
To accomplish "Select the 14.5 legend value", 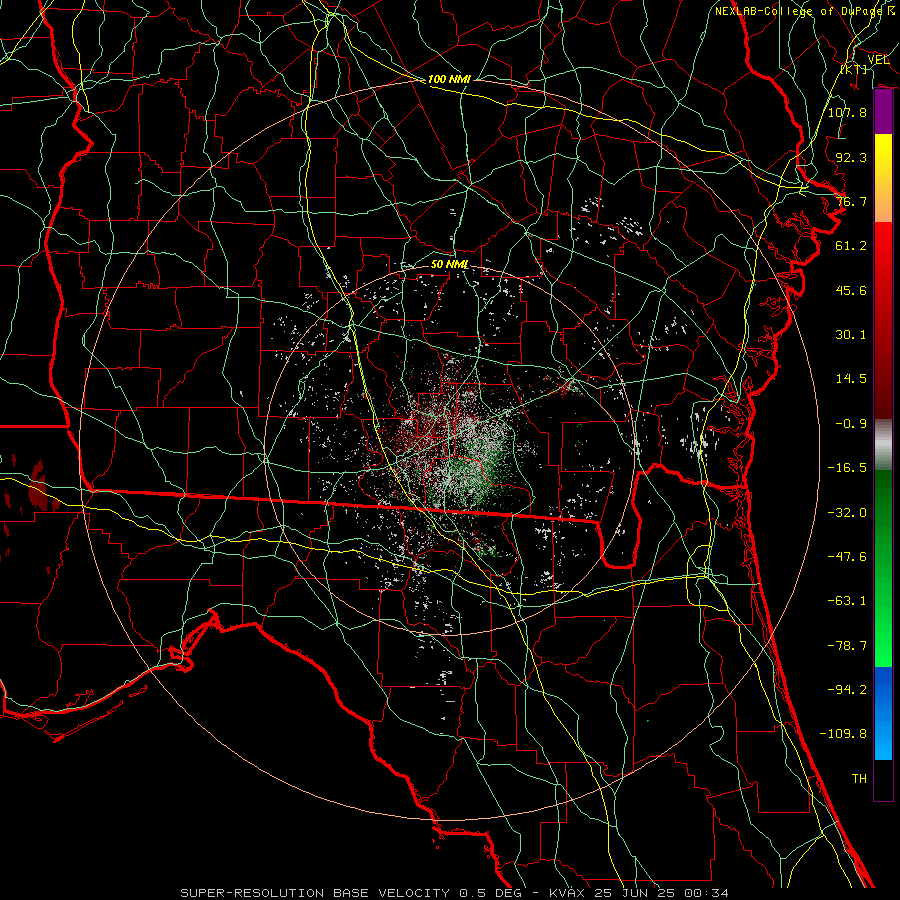I will click(x=851, y=379).
